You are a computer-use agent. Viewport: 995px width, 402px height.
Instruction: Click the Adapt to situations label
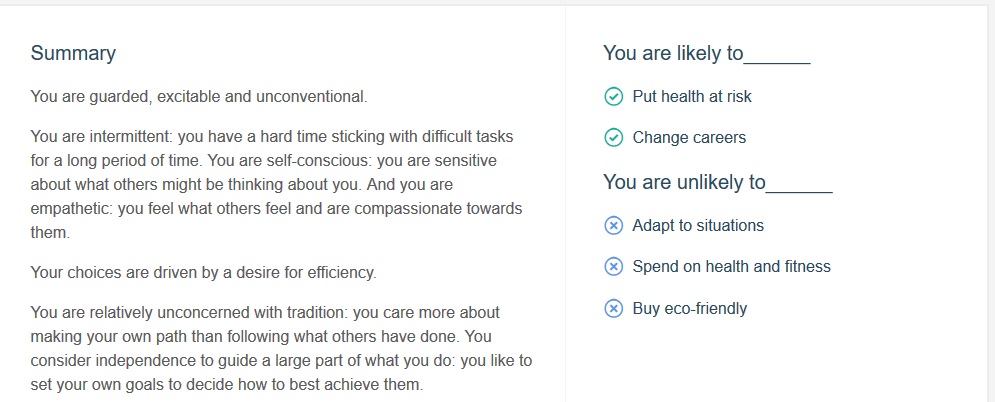698,225
